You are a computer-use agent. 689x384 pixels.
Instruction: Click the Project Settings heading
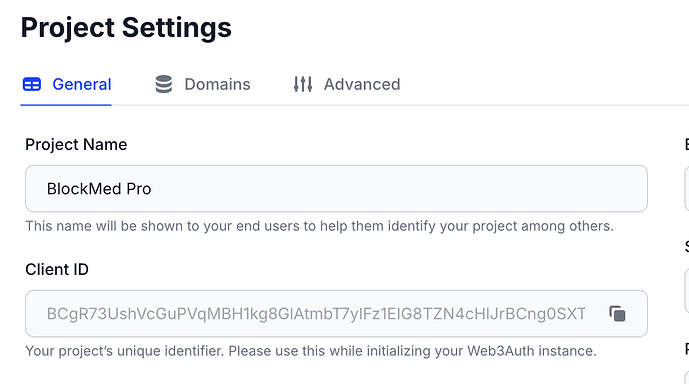pyautogui.click(x=126, y=27)
